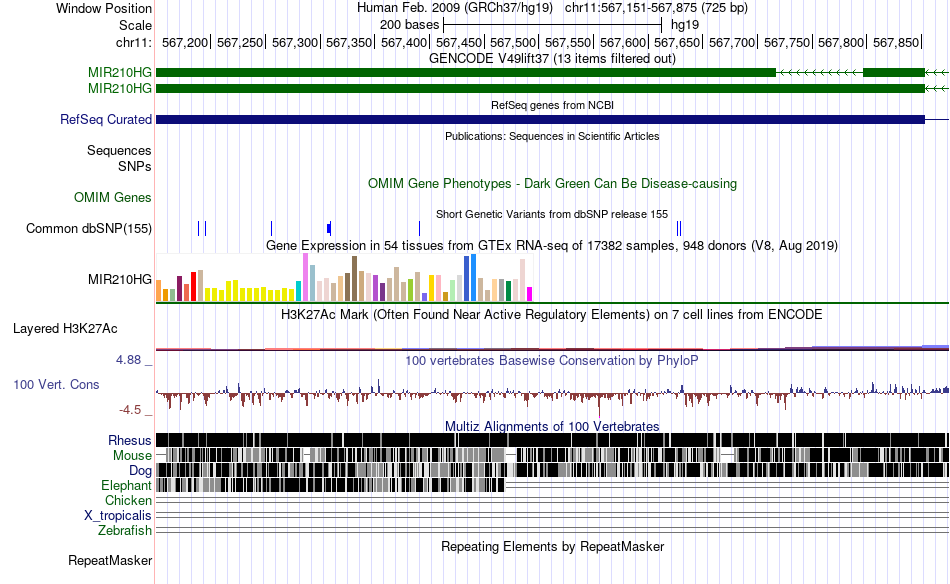950x584 pixels.
Task: Select the chr11: ruler label
Action: 133,42
